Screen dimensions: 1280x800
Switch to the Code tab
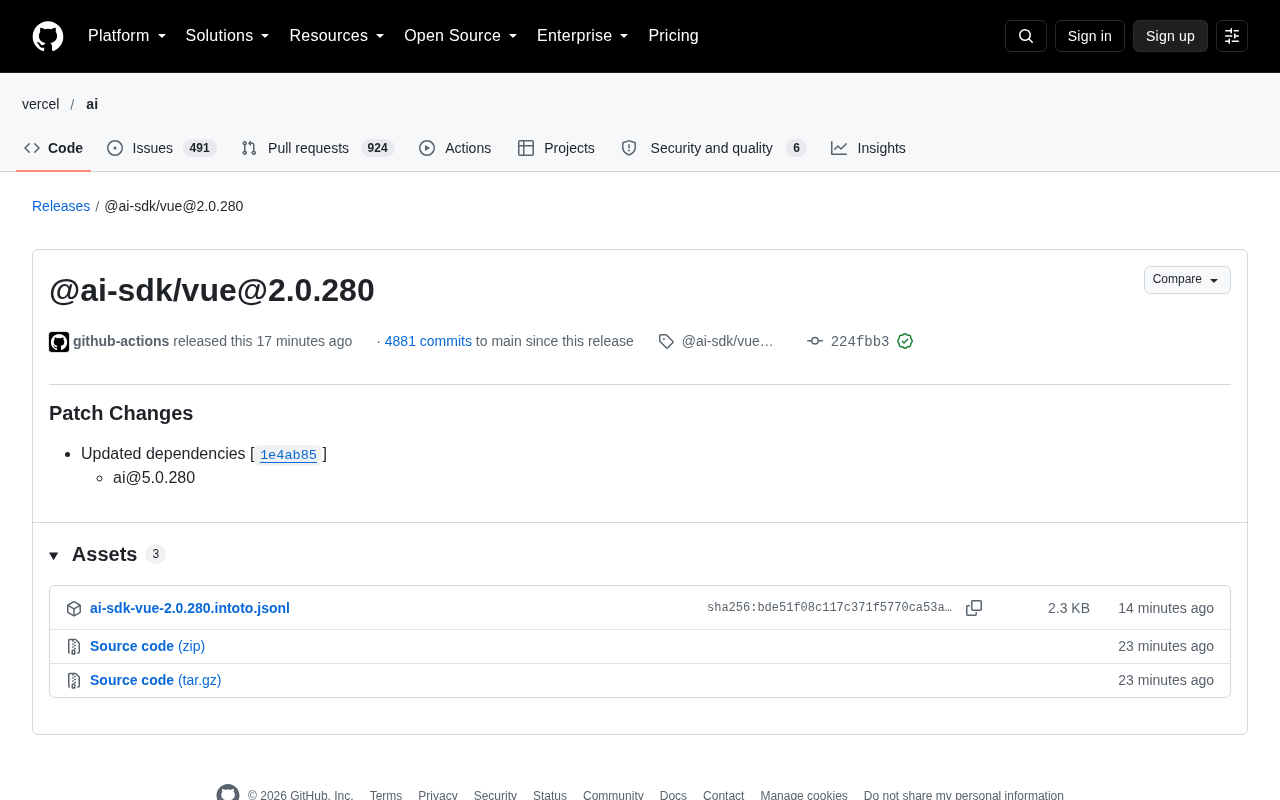(54, 148)
